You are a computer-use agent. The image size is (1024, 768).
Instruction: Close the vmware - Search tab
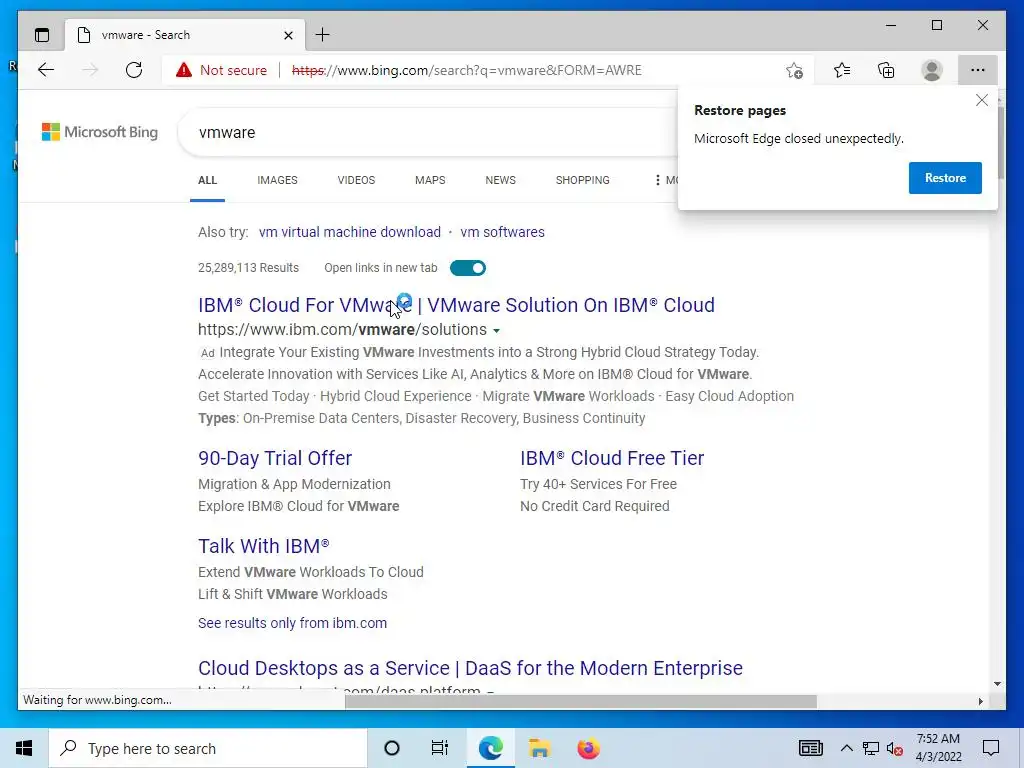pos(288,35)
